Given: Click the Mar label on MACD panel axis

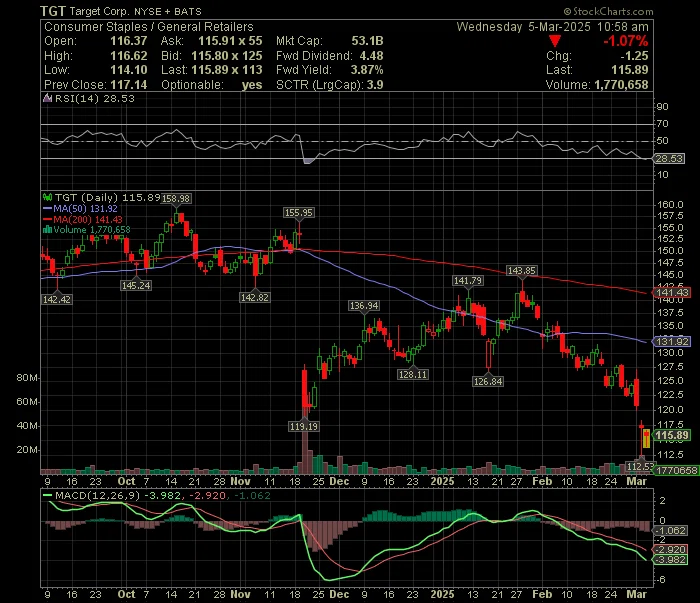Looking at the screenshot, I should click(x=637, y=595).
